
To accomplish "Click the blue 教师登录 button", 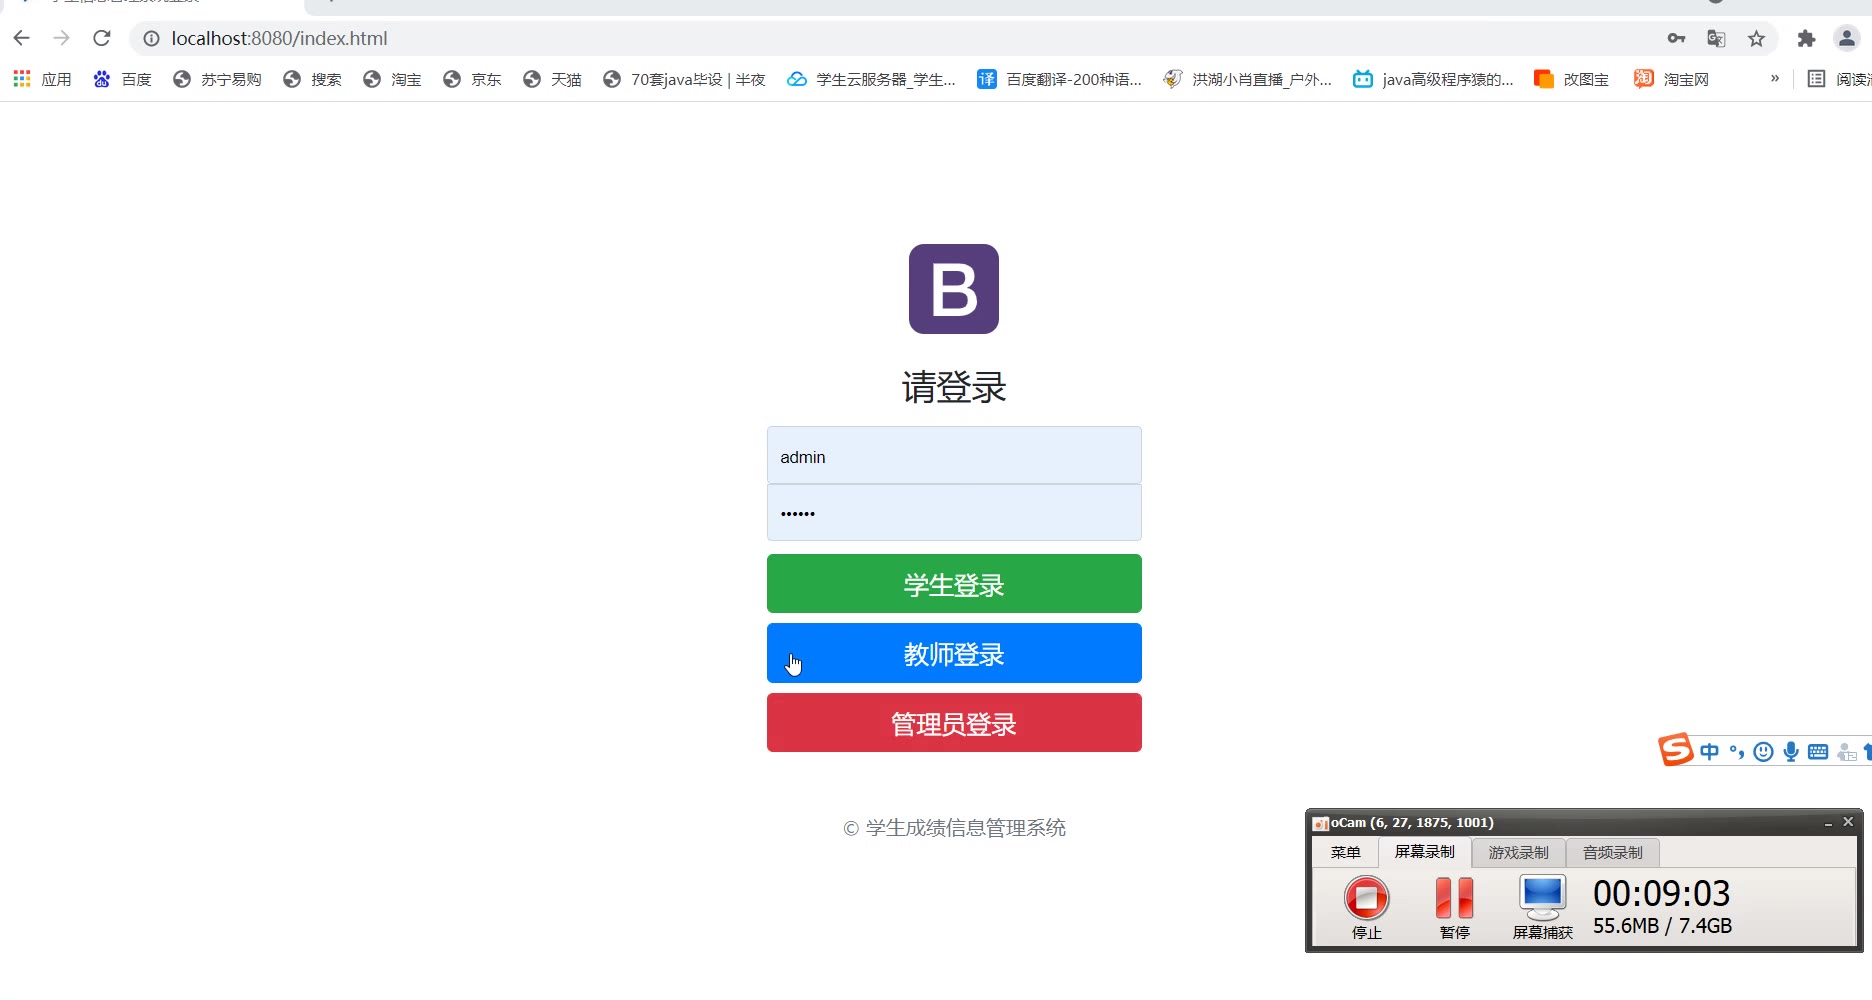I will pos(954,653).
